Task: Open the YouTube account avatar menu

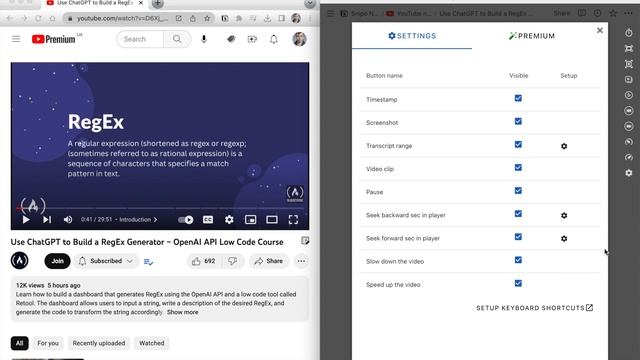Action: (x=299, y=39)
